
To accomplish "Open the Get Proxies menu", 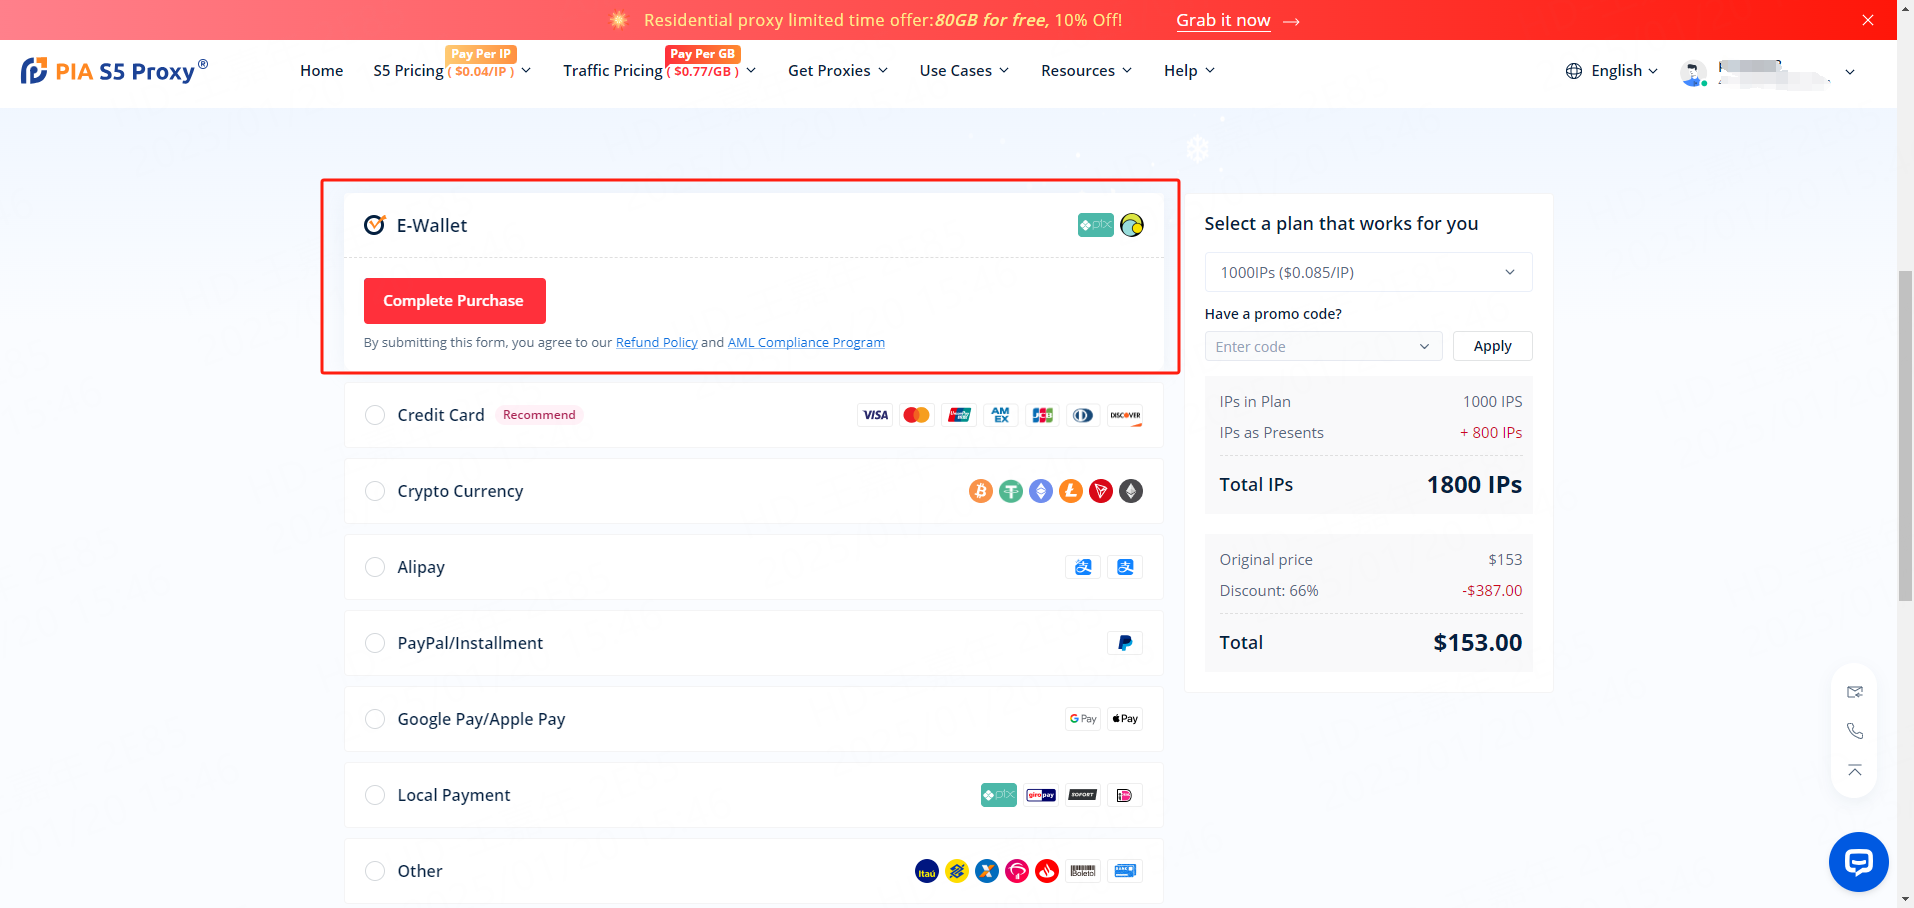I will click(x=837, y=71).
